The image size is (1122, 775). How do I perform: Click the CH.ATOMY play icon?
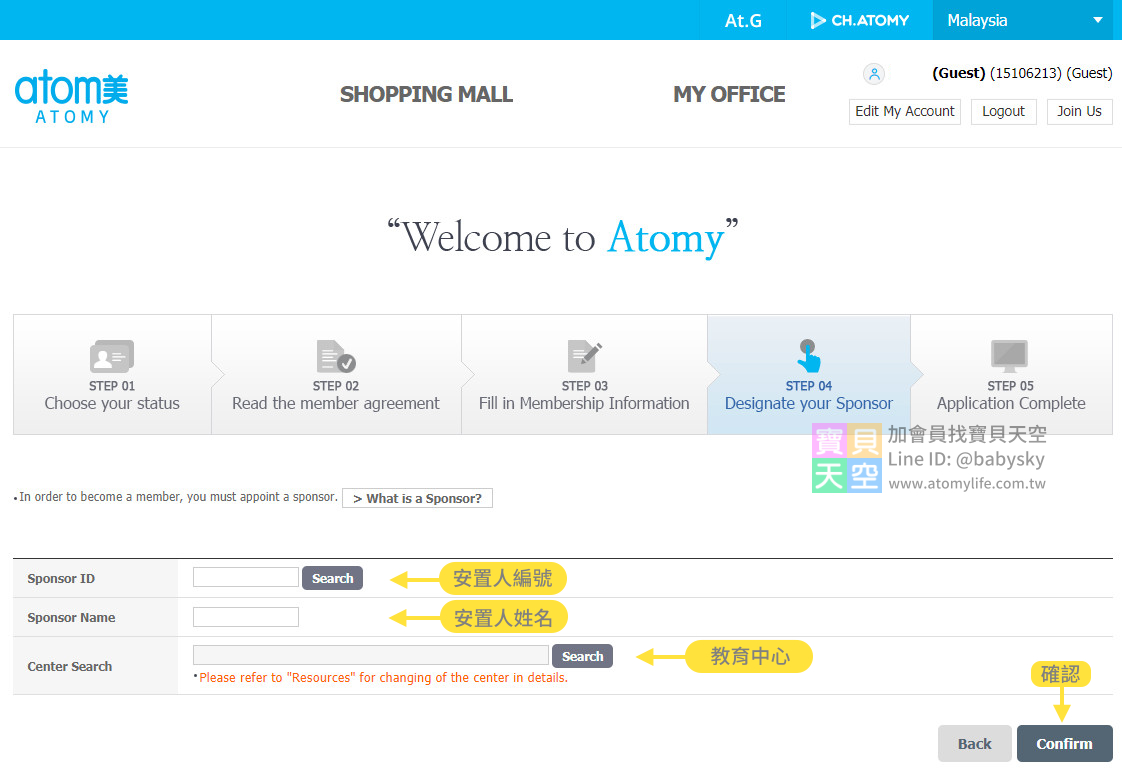click(817, 21)
